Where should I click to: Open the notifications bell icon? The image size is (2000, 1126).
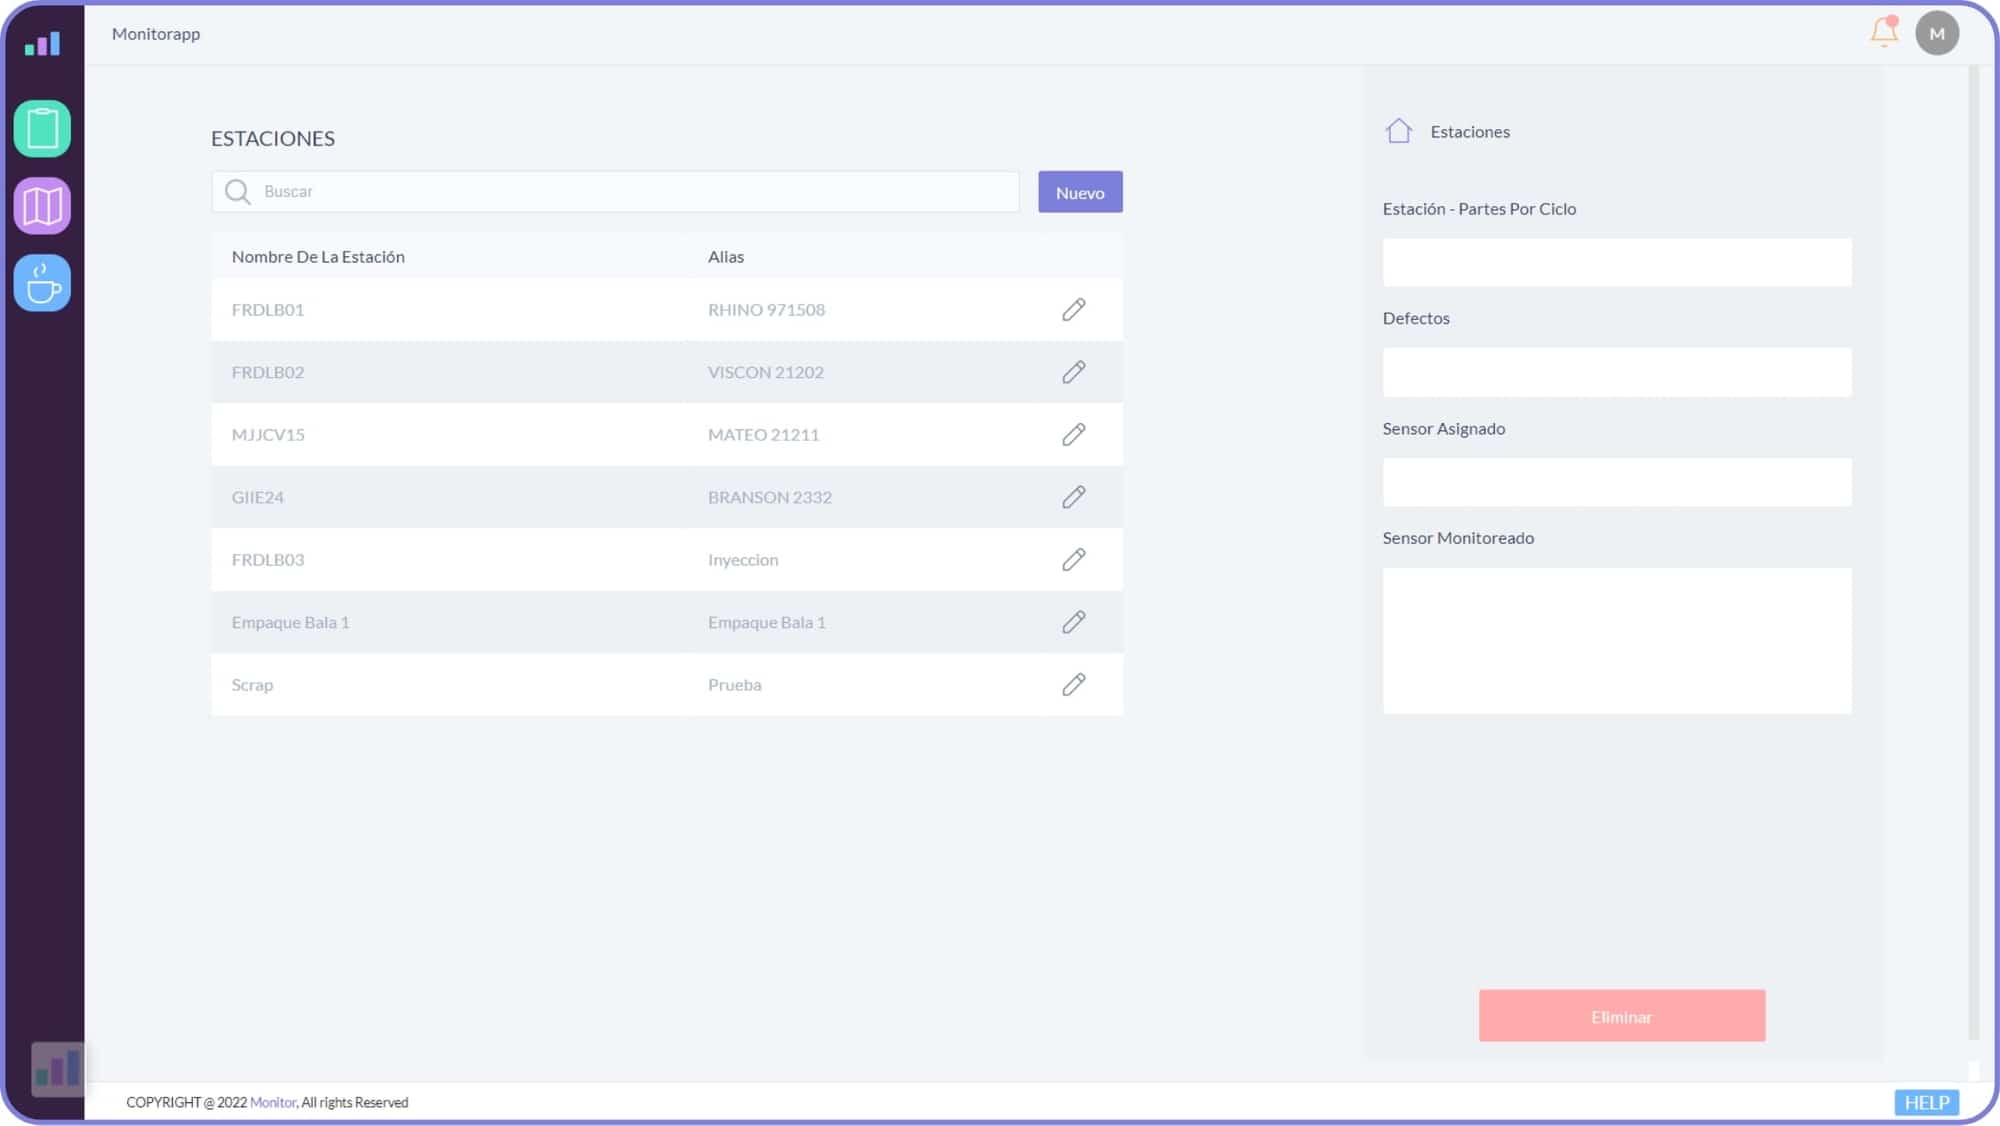pyautogui.click(x=1884, y=32)
